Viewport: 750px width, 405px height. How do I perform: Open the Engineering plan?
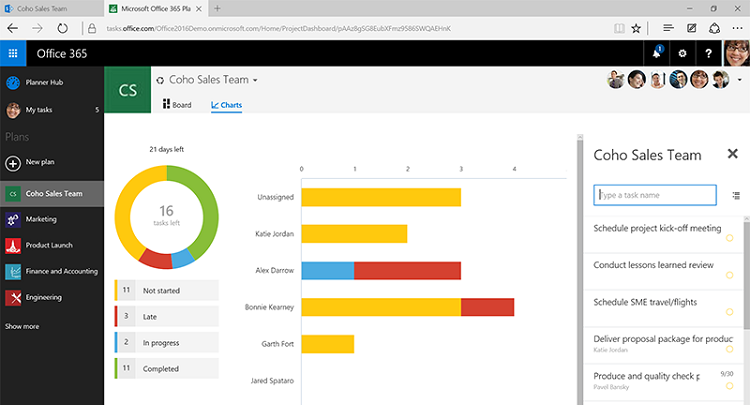coord(52,297)
